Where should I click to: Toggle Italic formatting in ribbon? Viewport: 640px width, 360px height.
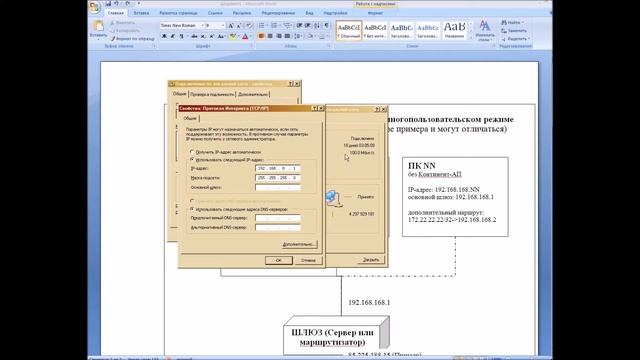(x=172, y=36)
